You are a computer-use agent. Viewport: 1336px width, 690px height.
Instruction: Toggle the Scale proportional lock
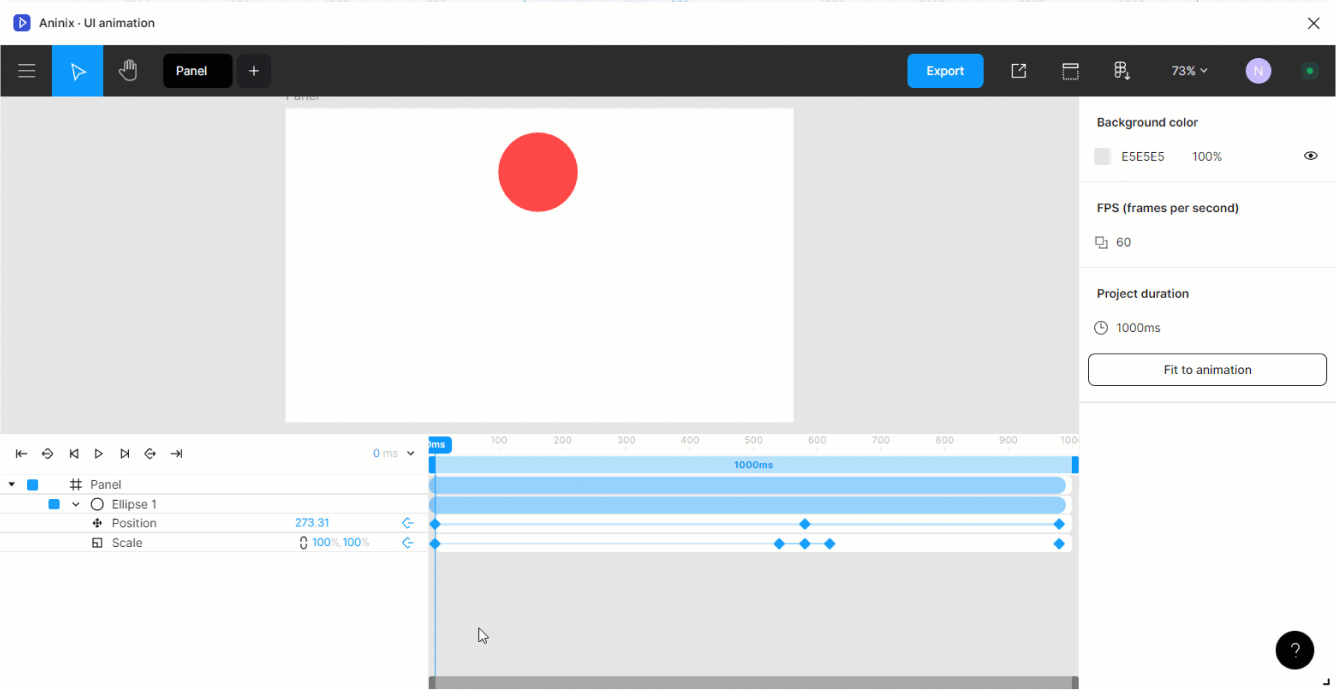coord(303,542)
